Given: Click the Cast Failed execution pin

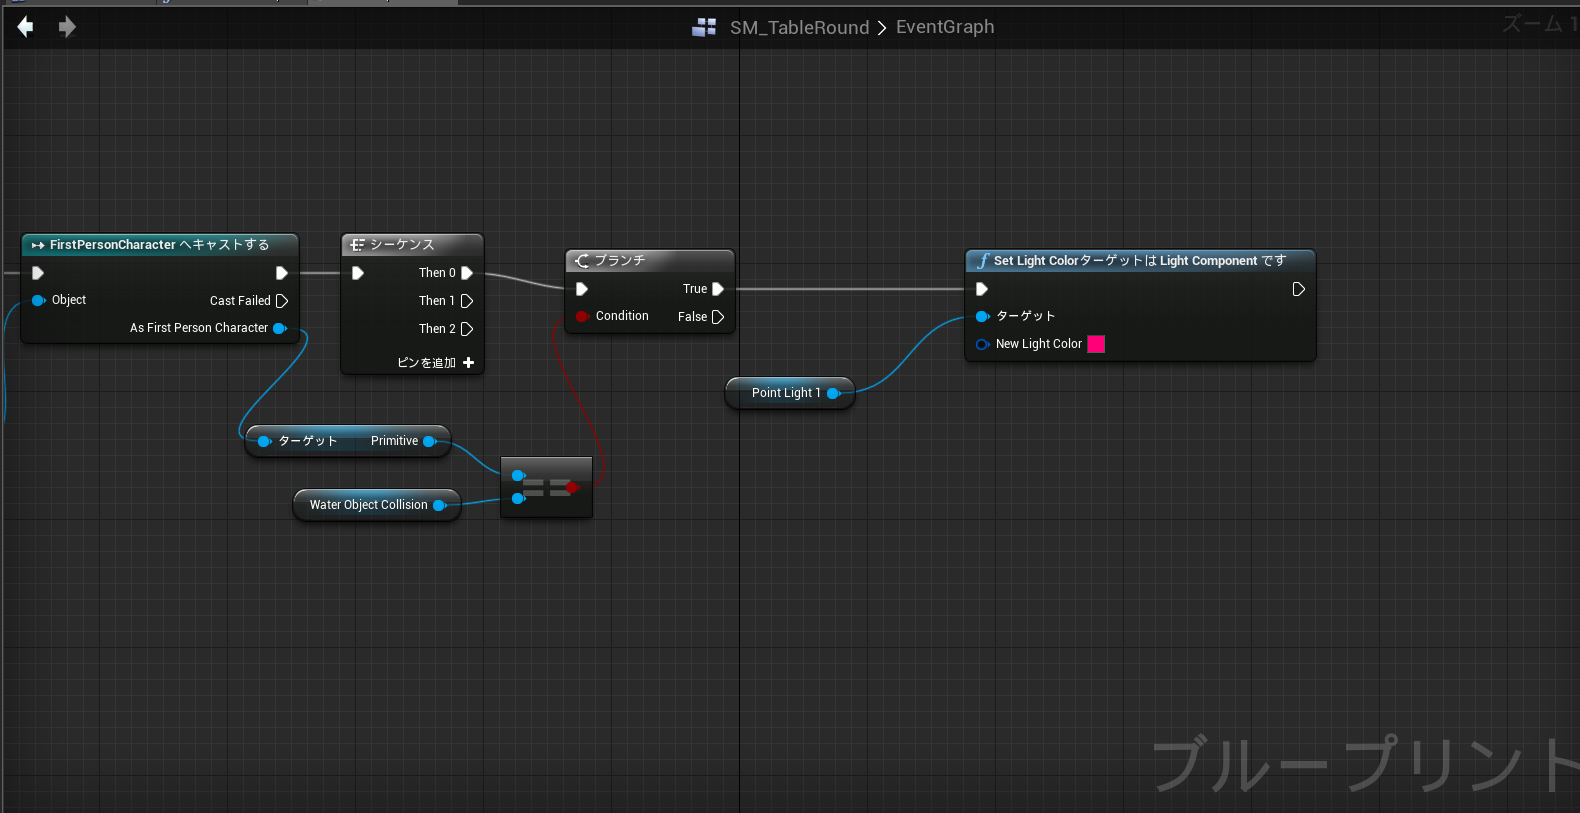Looking at the screenshot, I should [282, 301].
